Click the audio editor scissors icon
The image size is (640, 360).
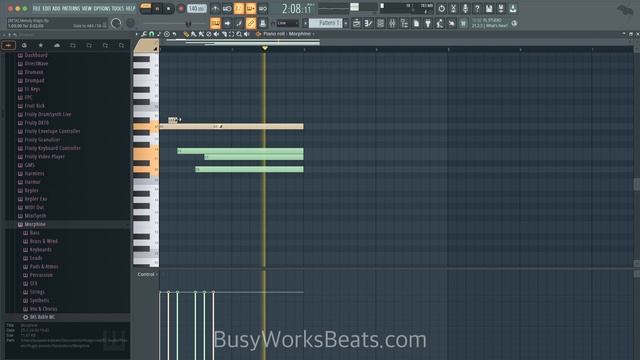coord(453,9)
